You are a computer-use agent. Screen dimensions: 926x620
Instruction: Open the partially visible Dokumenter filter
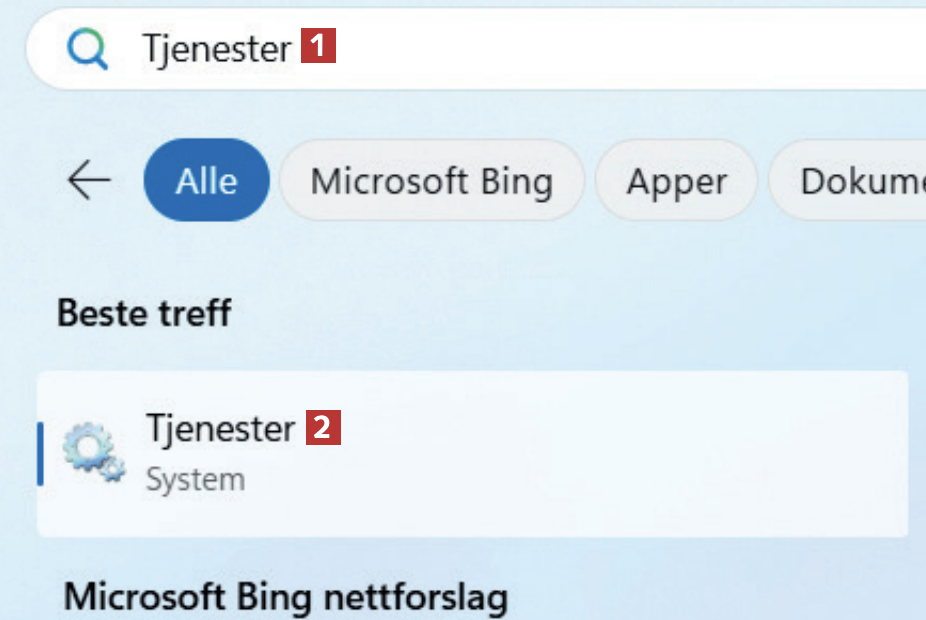coord(858,181)
